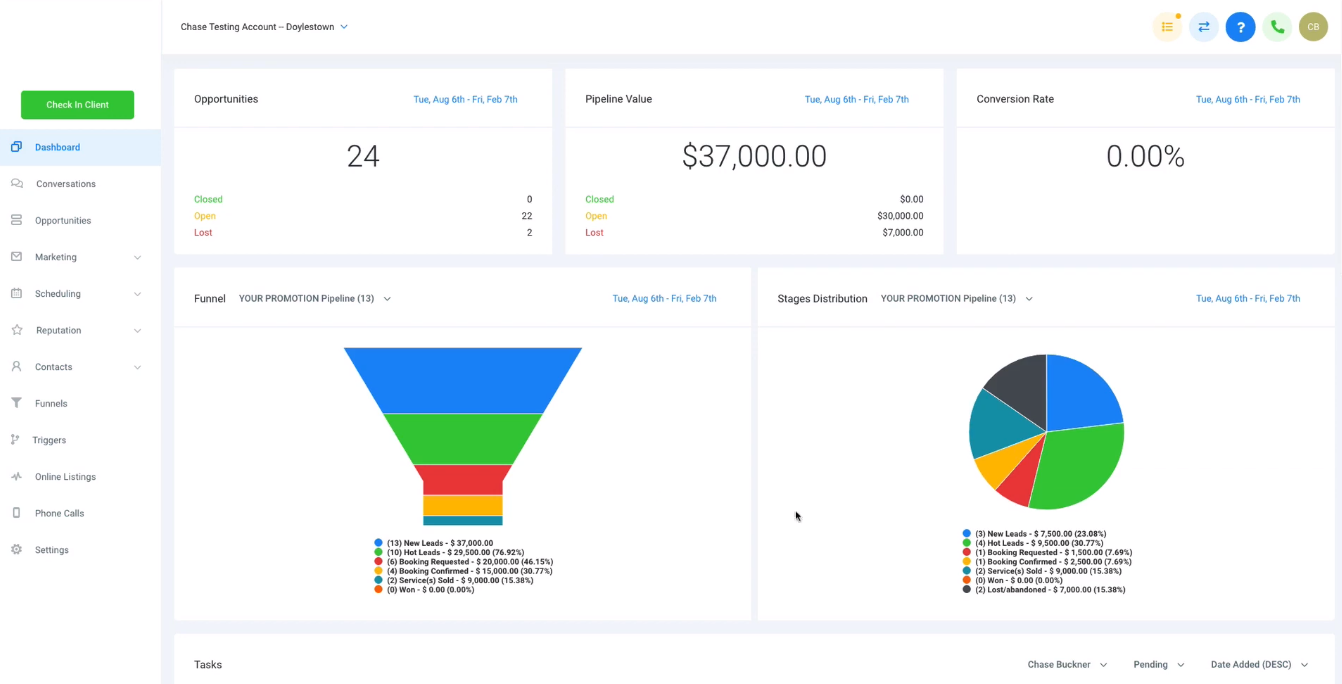The image size is (1342, 684).
Task: Click the green Hot Leads pie slice
Action: click(1078, 468)
